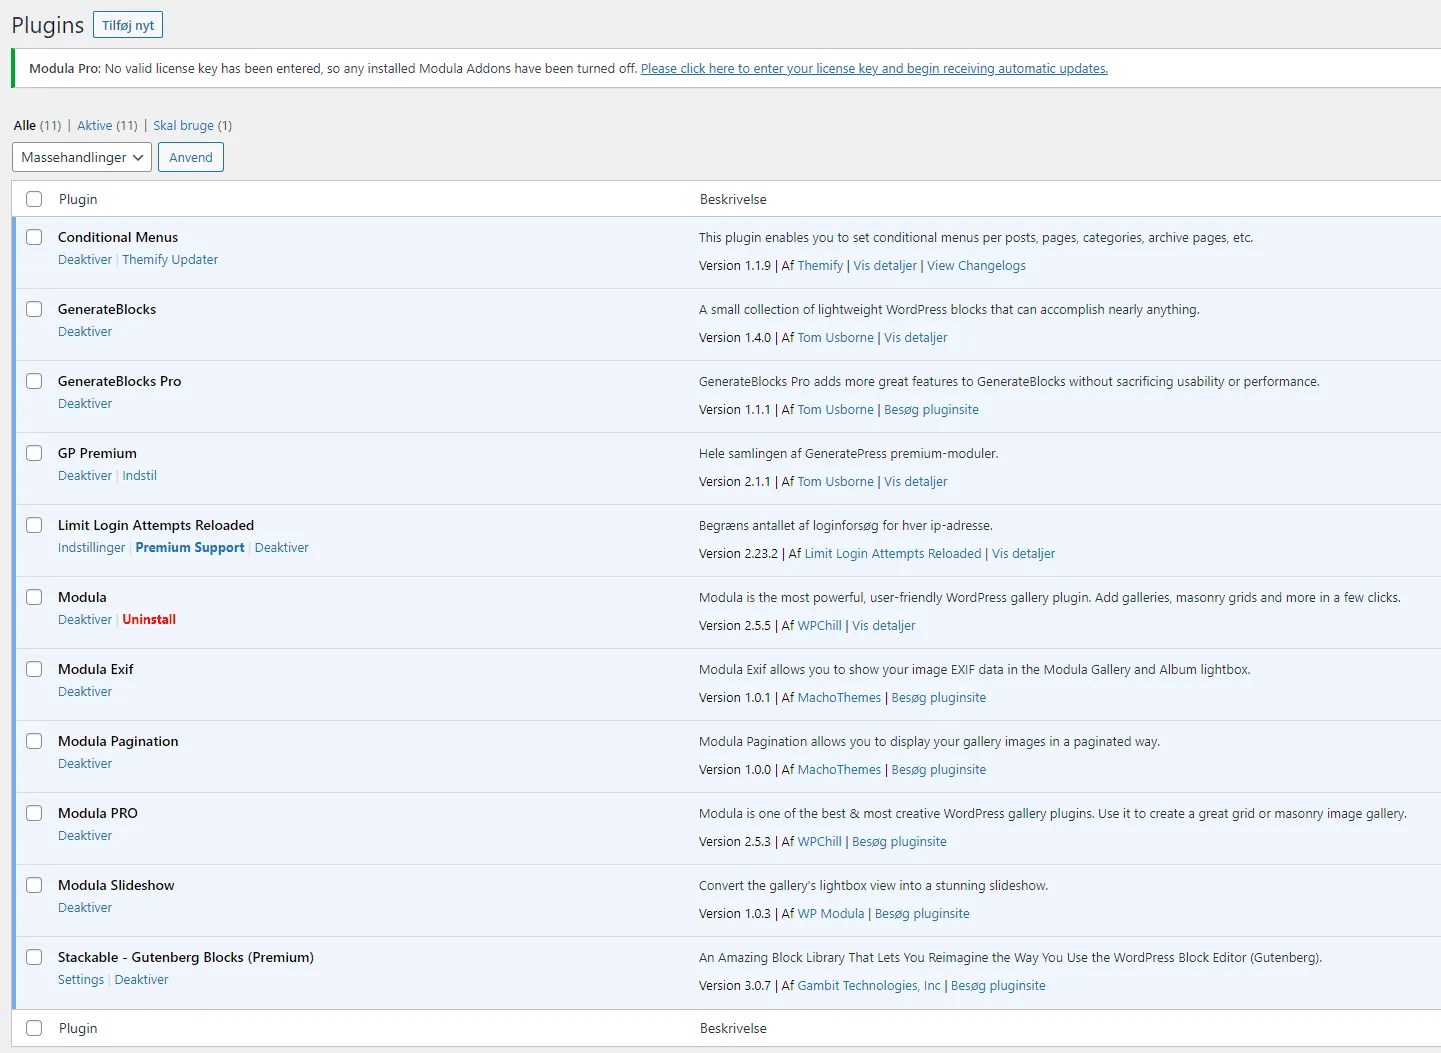Open Limit Login Attempts Reloaded author link
Screen dimensions: 1441x1053
click(893, 553)
